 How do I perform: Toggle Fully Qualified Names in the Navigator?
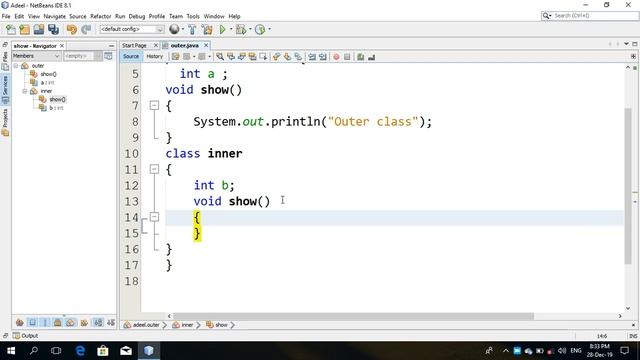[84, 323]
